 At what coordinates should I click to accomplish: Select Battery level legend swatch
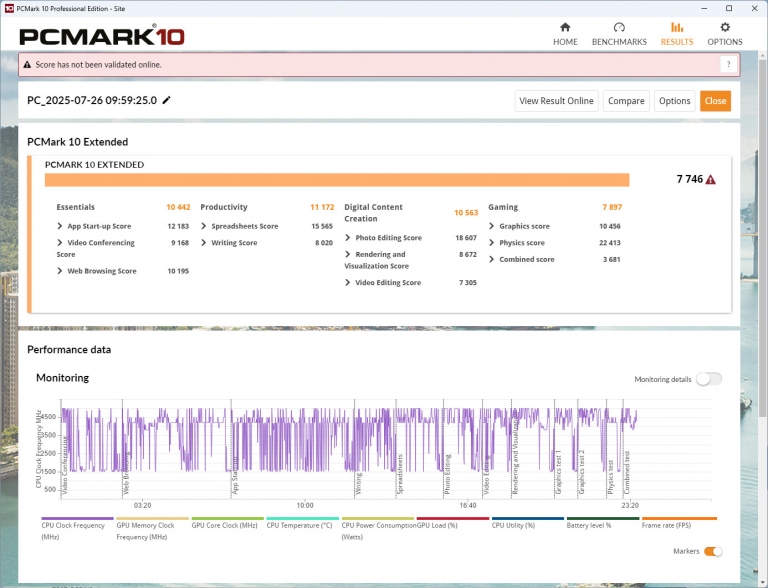click(x=603, y=518)
